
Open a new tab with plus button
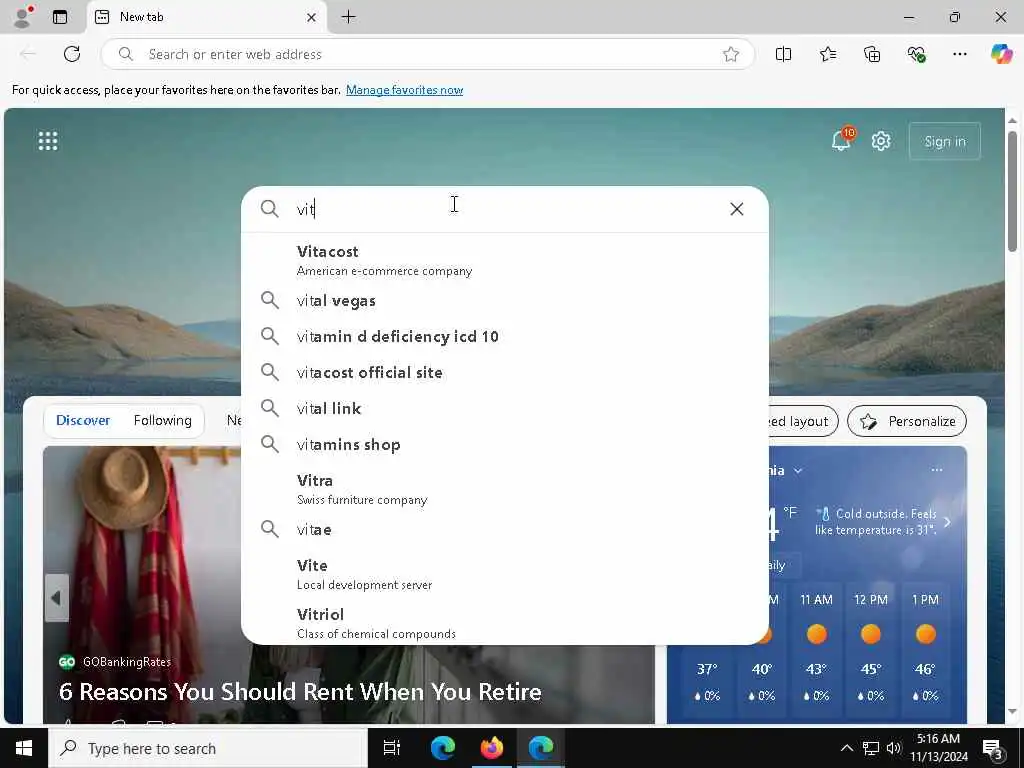[349, 17]
